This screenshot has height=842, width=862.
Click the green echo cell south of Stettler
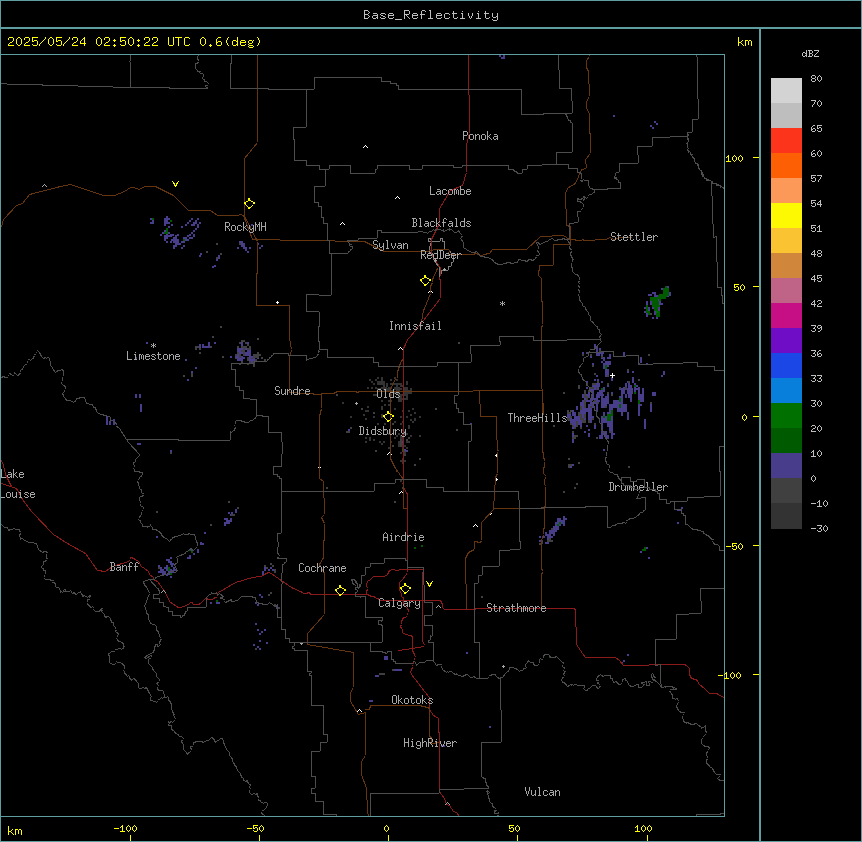(x=657, y=301)
